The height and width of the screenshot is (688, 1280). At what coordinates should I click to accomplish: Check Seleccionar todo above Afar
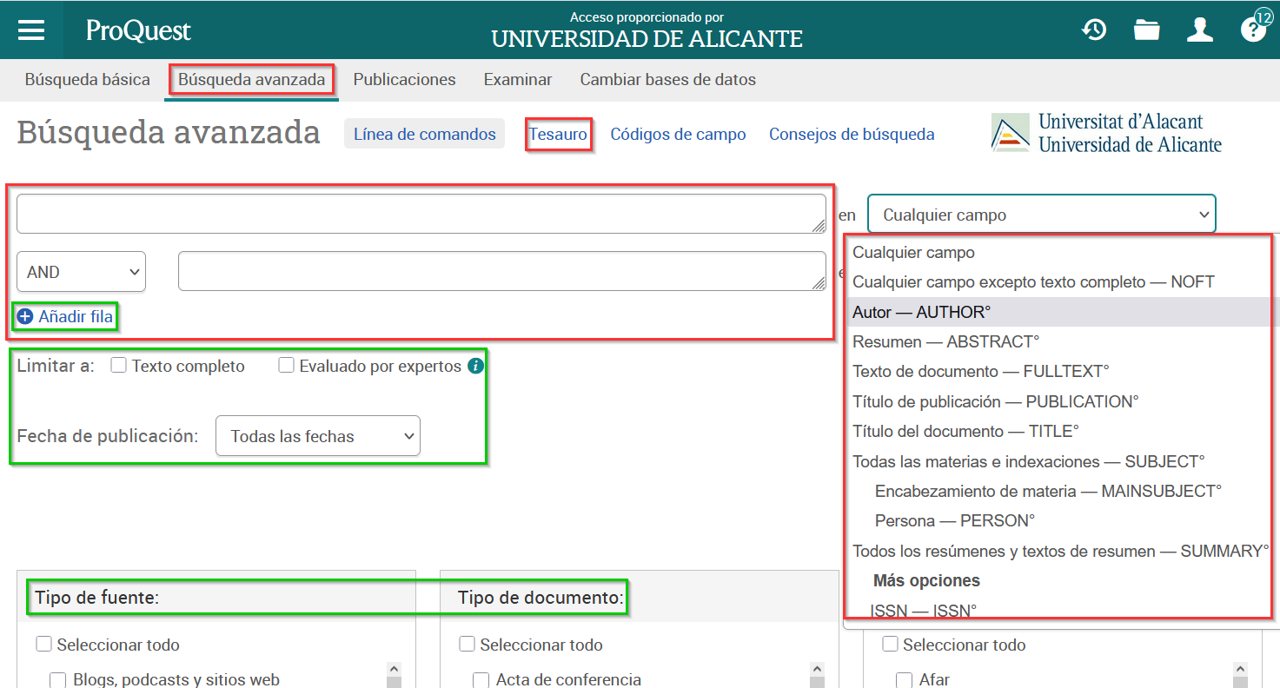pyautogui.click(x=890, y=644)
